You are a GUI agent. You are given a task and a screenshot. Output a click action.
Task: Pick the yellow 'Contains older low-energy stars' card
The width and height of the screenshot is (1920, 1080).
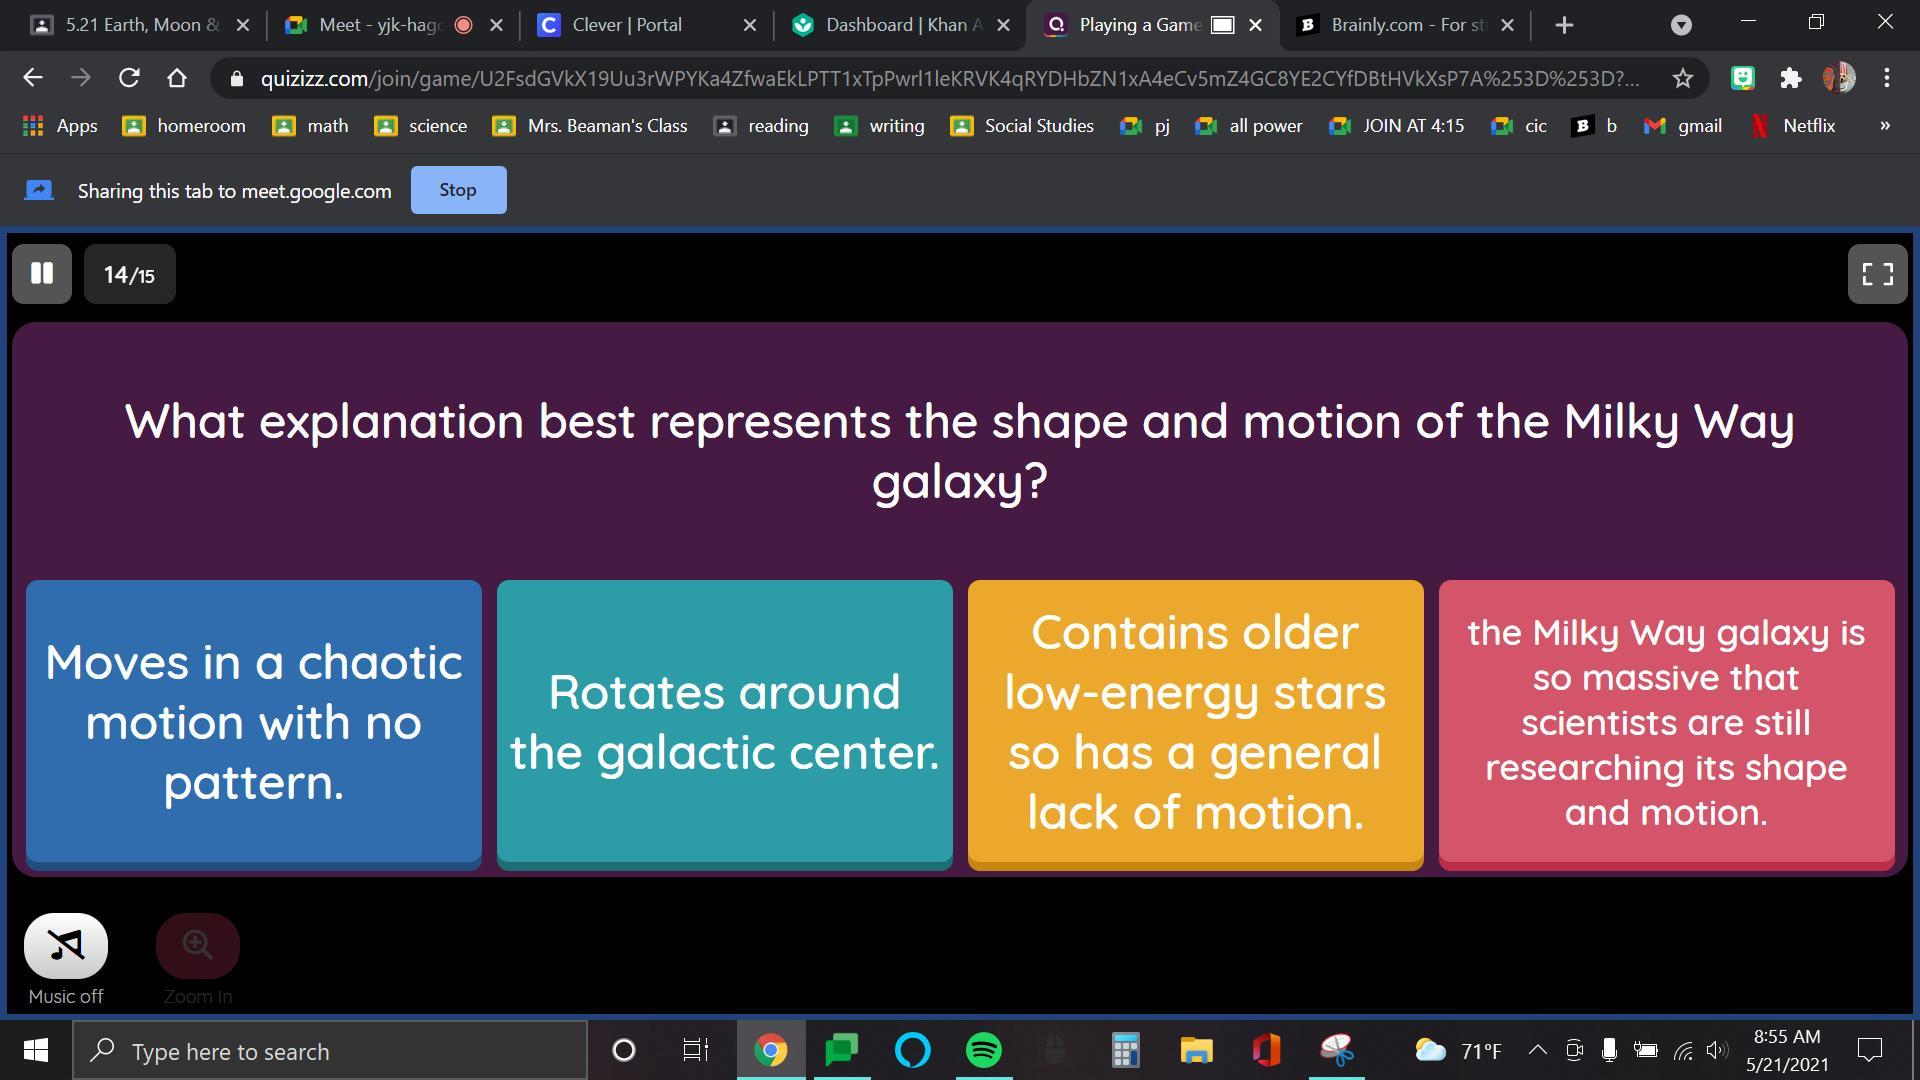[1195, 722]
